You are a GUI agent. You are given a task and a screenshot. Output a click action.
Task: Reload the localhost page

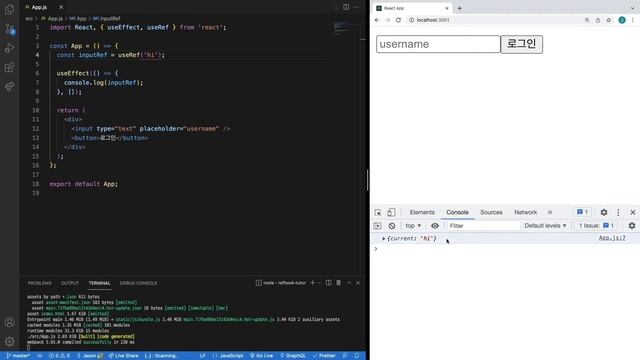click(x=398, y=20)
